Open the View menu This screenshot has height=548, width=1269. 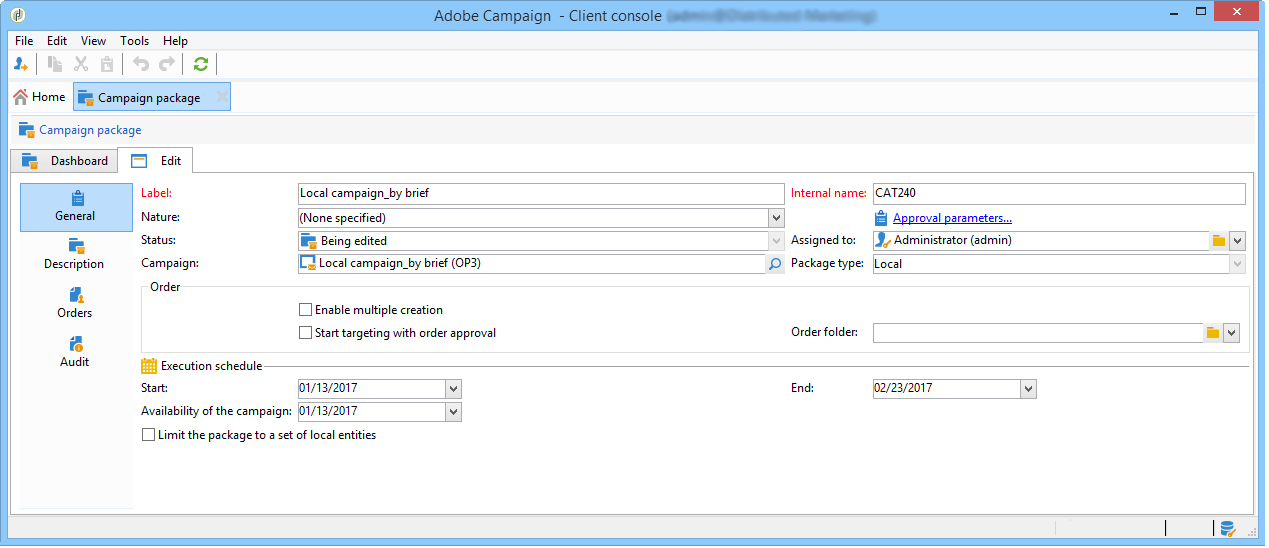(x=93, y=41)
